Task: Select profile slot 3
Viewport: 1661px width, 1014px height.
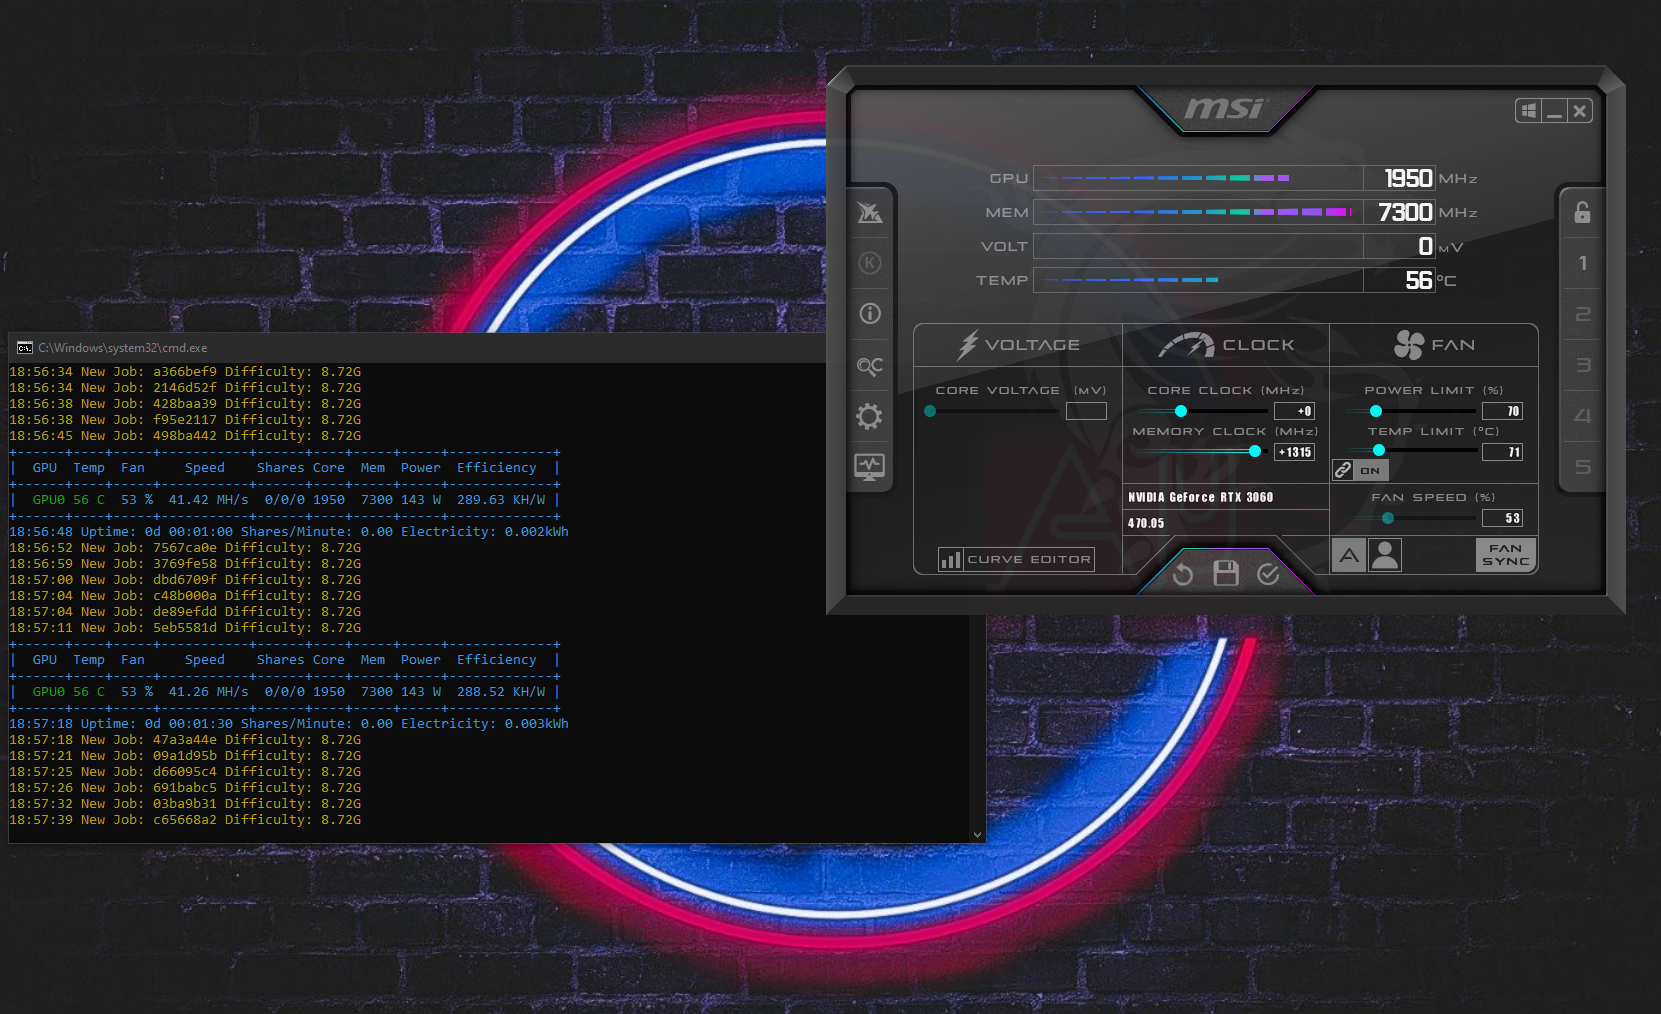Action: pyautogui.click(x=1582, y=365)
